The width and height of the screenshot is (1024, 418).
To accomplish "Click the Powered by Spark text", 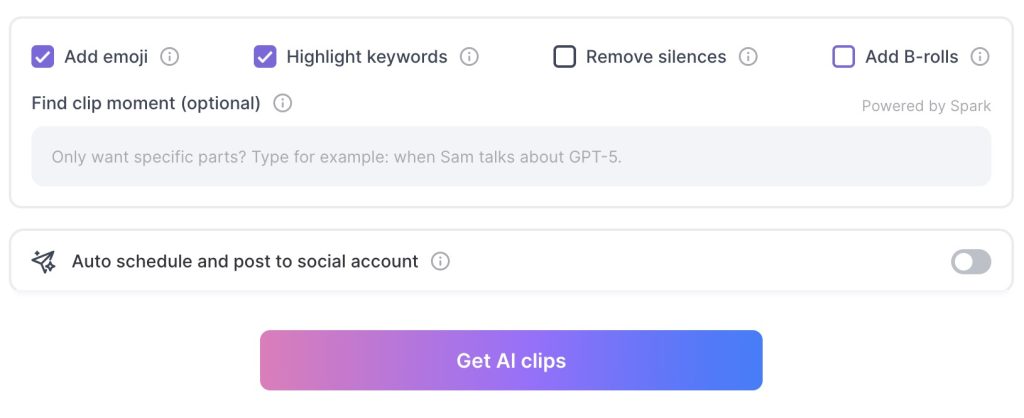I will [x=926, y=106].
